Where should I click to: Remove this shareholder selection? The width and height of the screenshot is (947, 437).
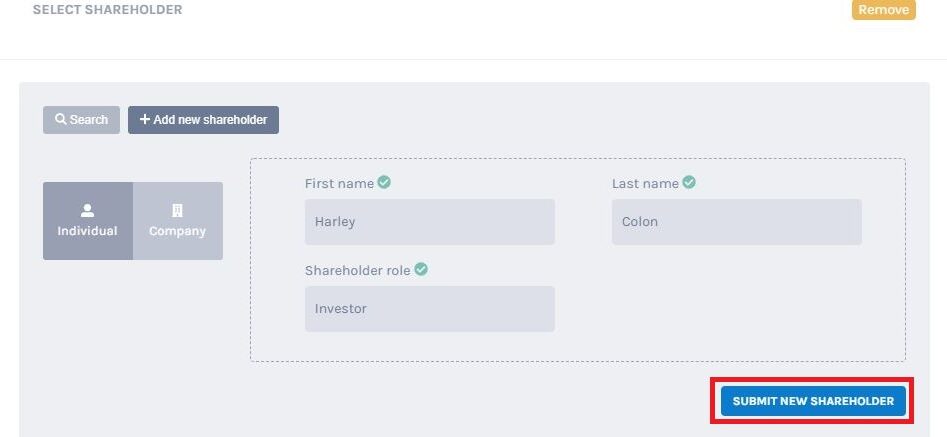(x=884, y=10)
